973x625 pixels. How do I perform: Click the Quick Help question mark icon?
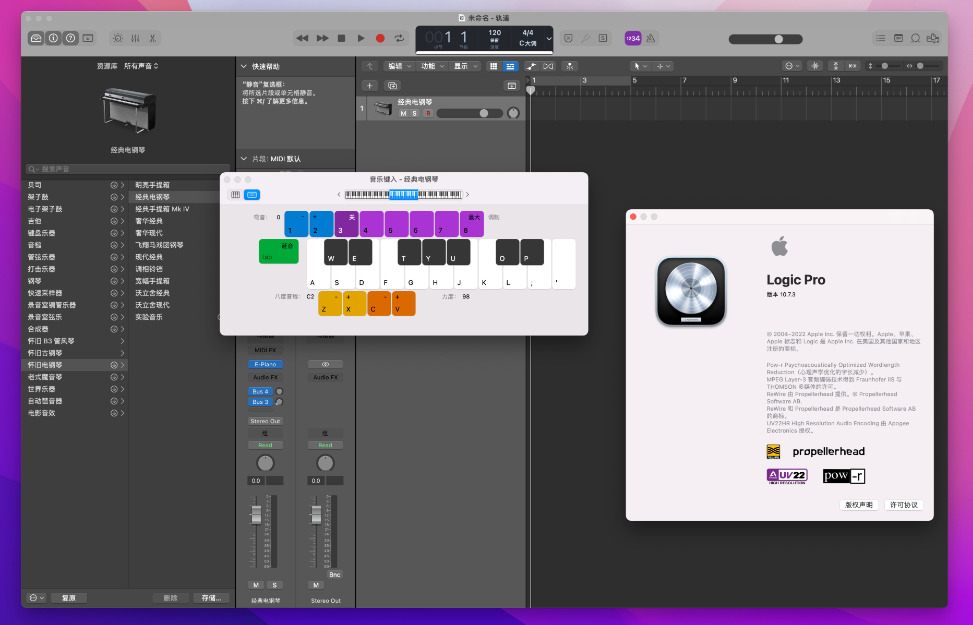(x=70, y=38)
